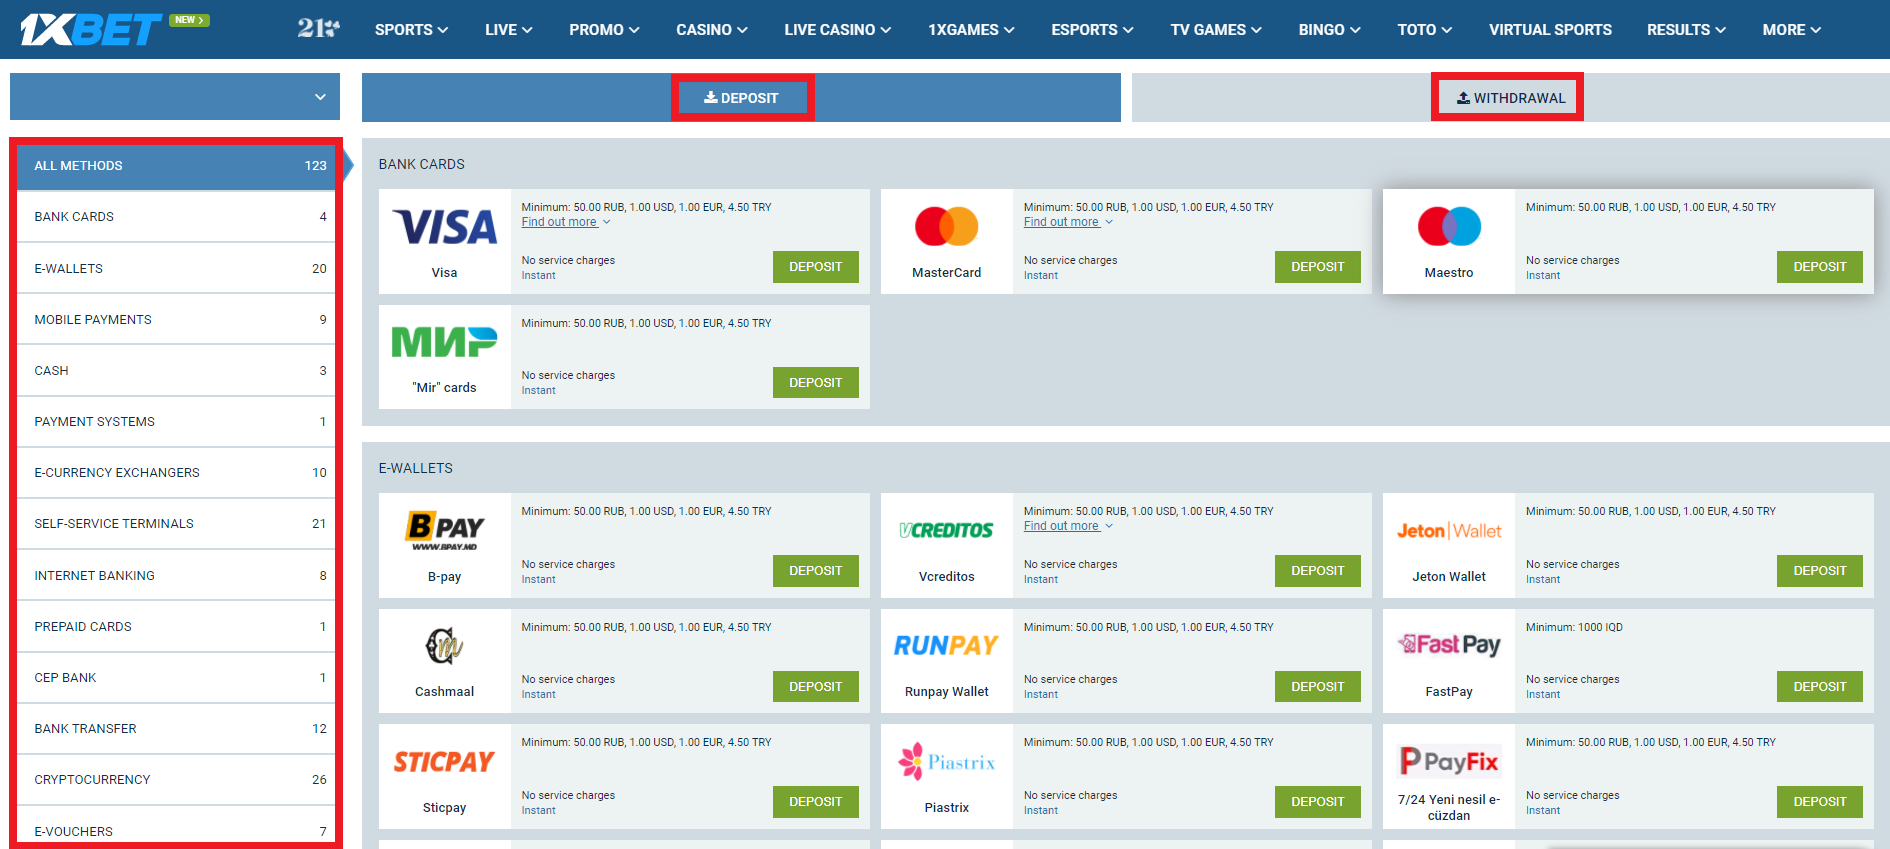Filter by BANK TRANSFER category
Image resolution: width=1890 pixels, height=849 pixels.
176,729
